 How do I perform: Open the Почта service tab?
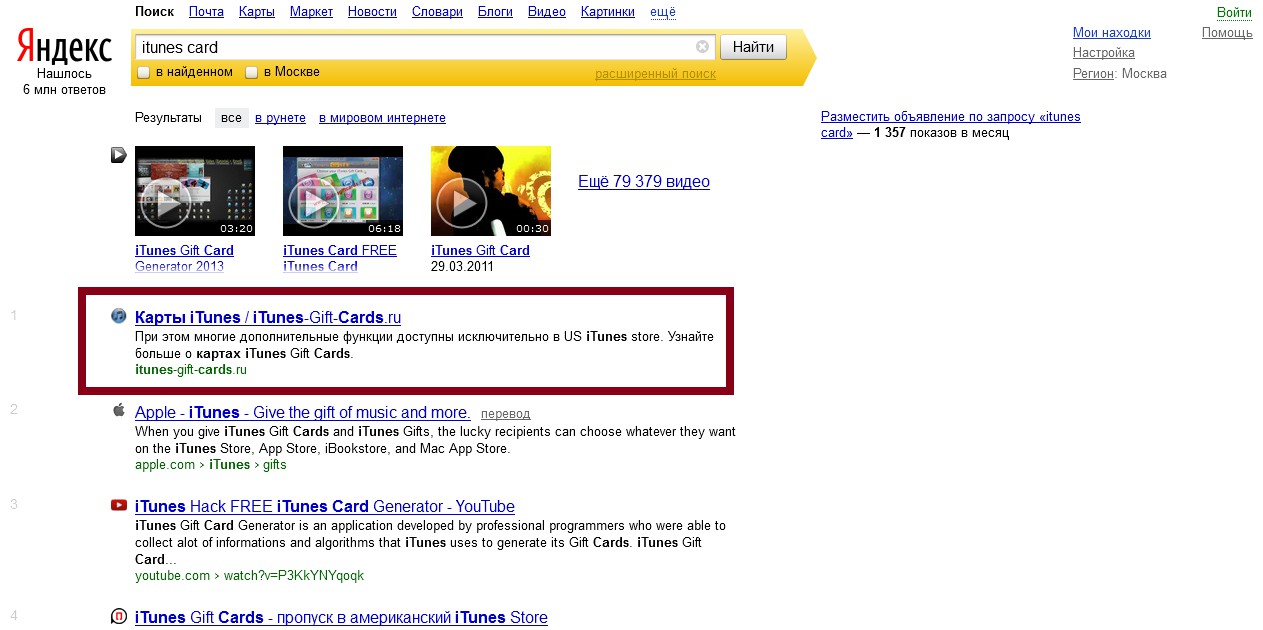pyautogui.click(x=206, y=12)
